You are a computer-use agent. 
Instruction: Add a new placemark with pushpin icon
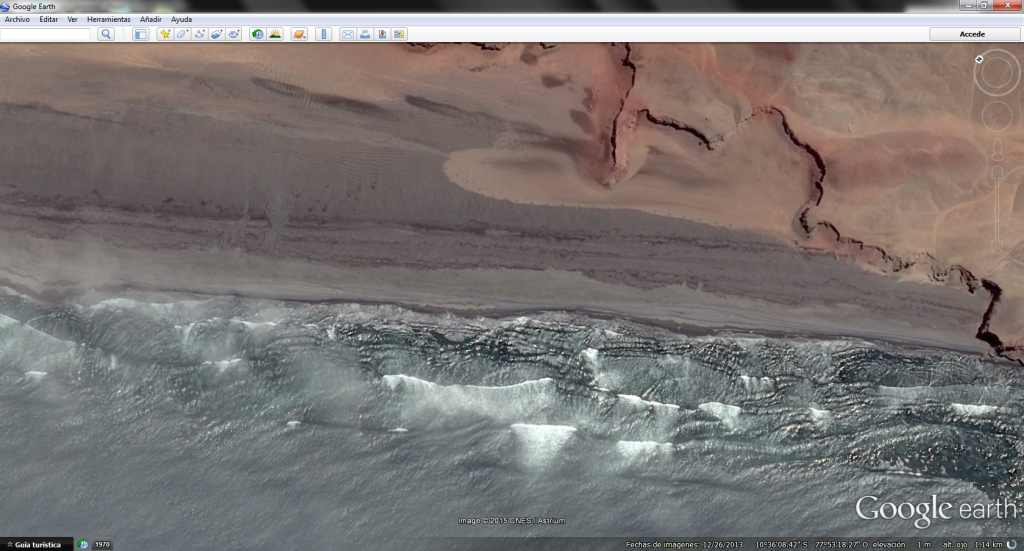pyautogui.click(x=165, y=34)
